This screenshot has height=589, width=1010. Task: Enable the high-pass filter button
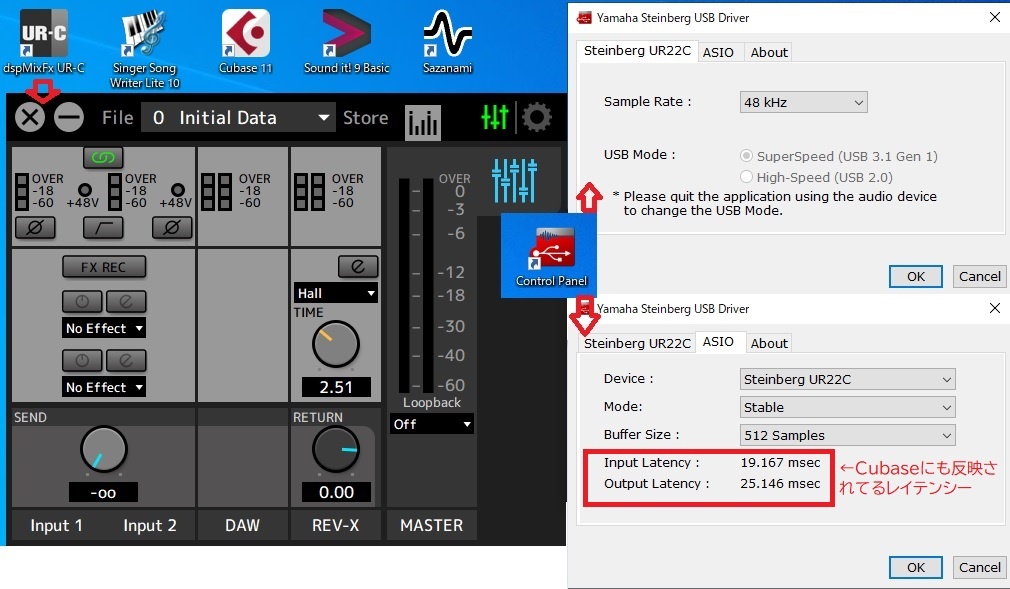103,227
